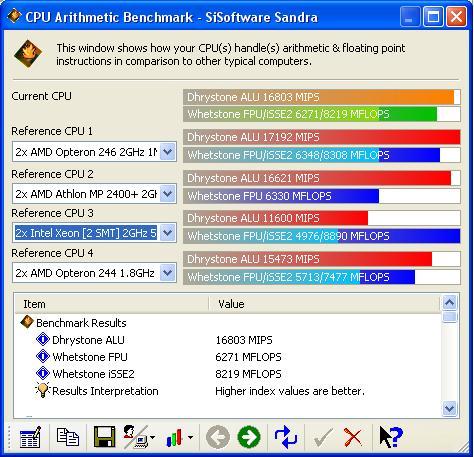Screen dimensions: 474x457
Task: Click the user and computer send icon
Action: [136, 437]
